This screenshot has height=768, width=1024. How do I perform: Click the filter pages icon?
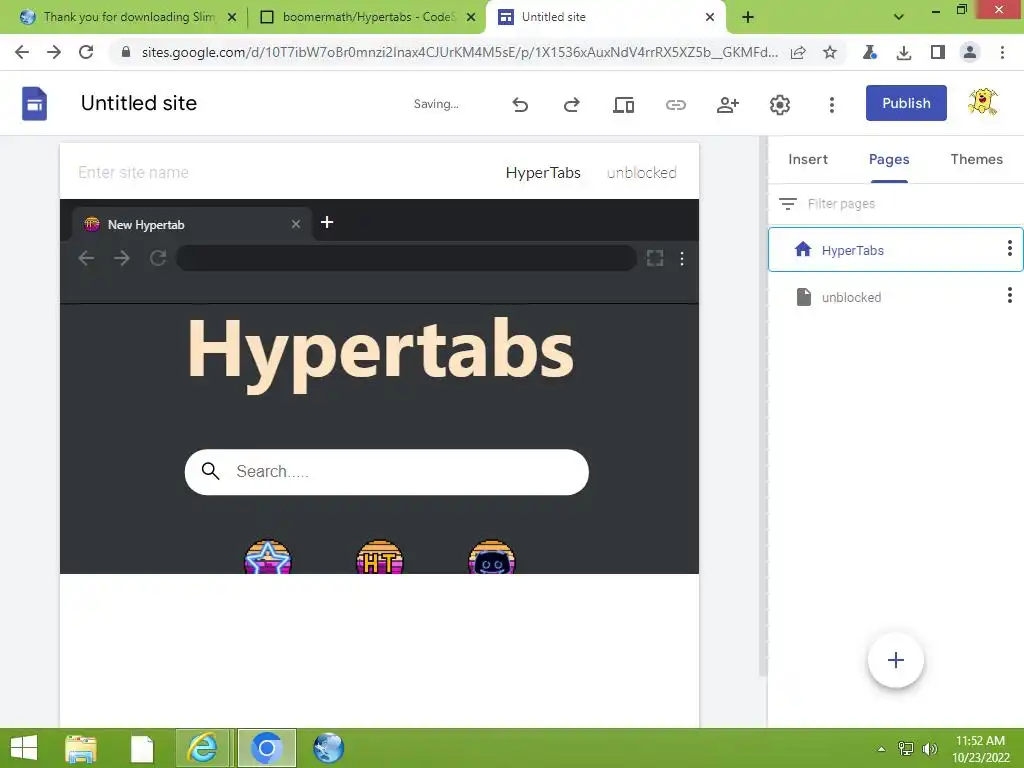click(788, 204)
